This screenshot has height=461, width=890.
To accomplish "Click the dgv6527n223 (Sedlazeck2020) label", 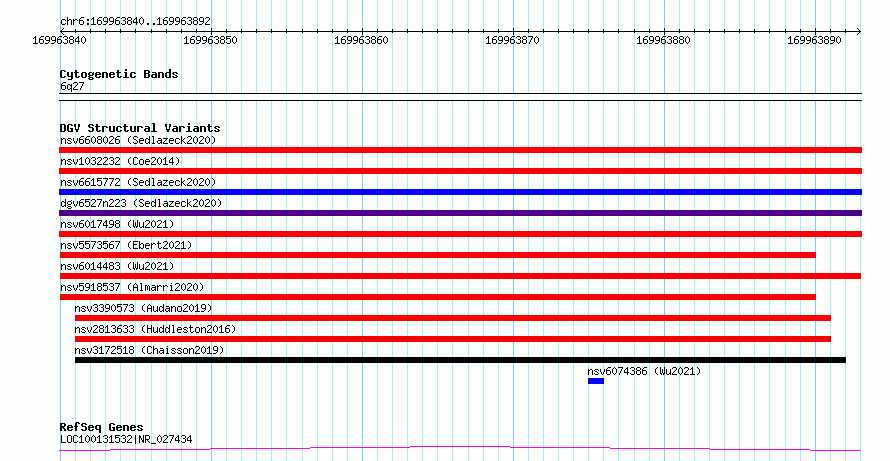I will tap(141, 203).
